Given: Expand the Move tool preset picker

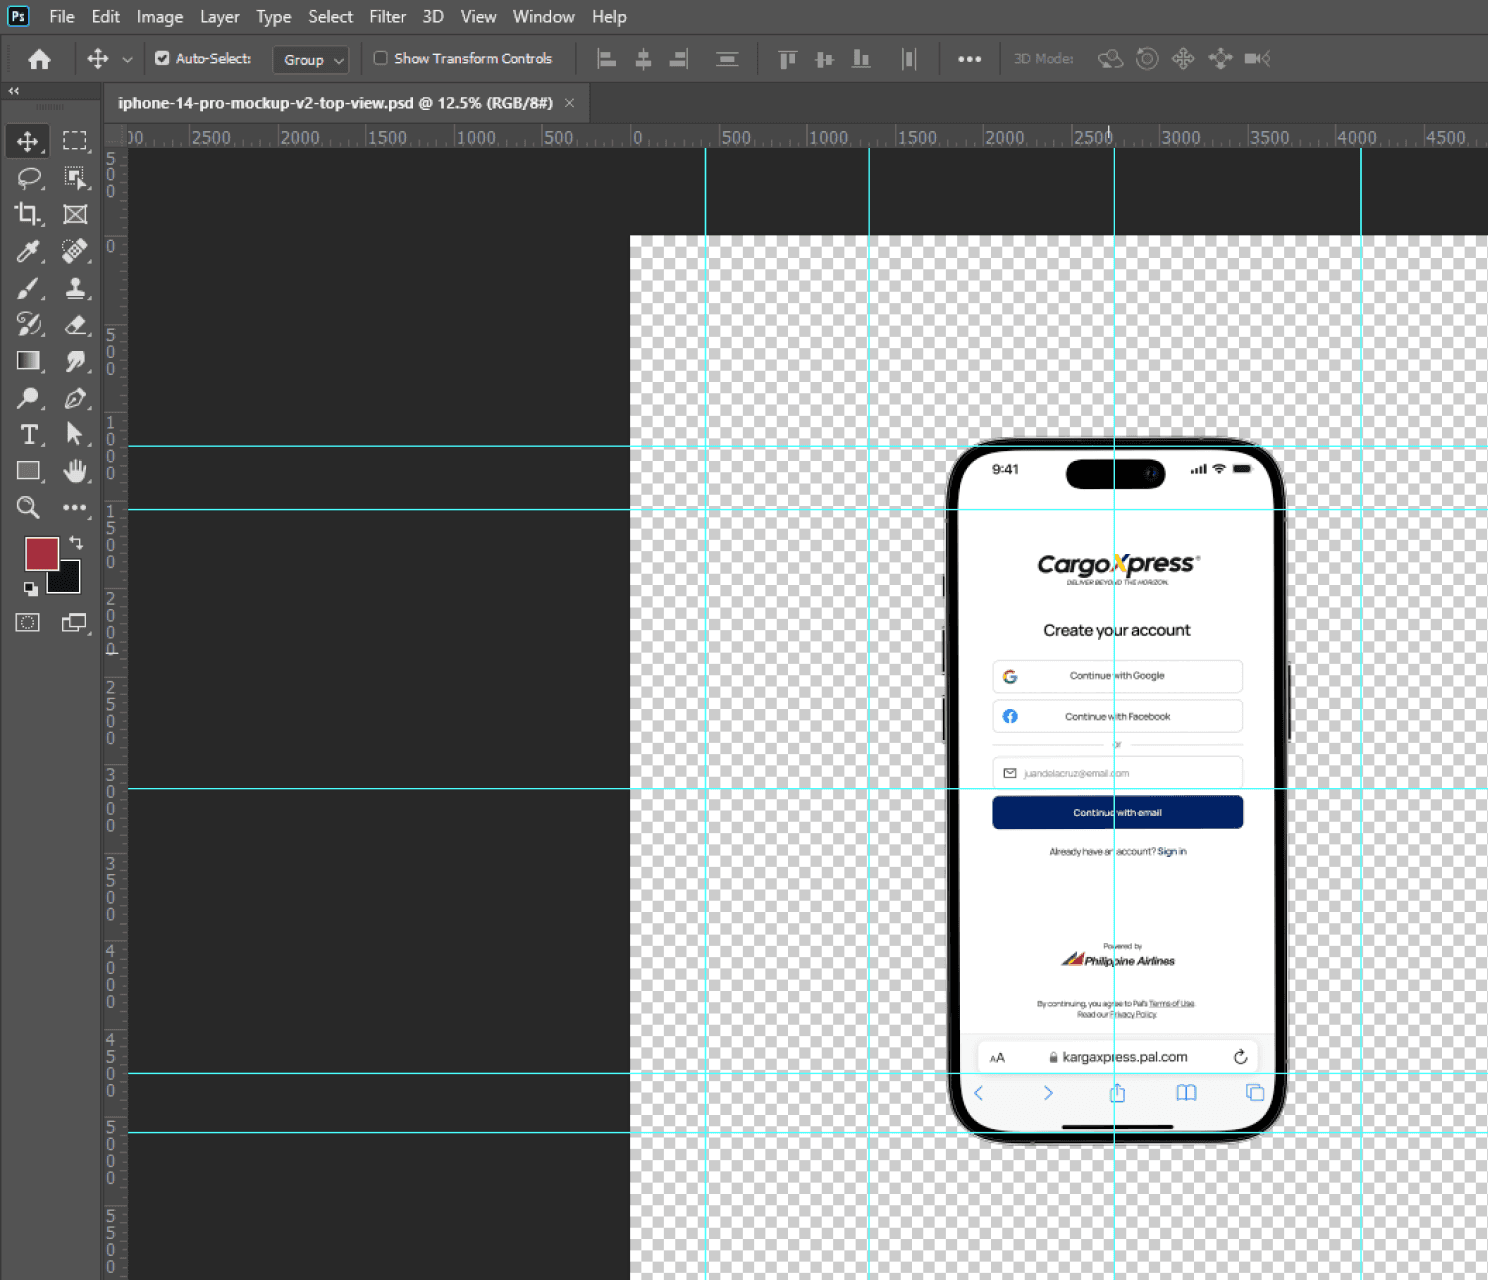Looking at the screenshot, I should click(127, 60).
